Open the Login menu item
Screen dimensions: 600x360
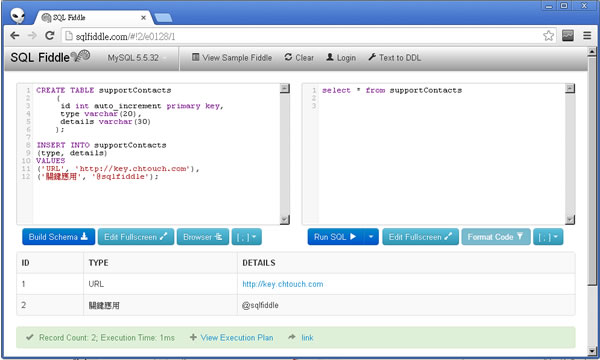point(341,58)
